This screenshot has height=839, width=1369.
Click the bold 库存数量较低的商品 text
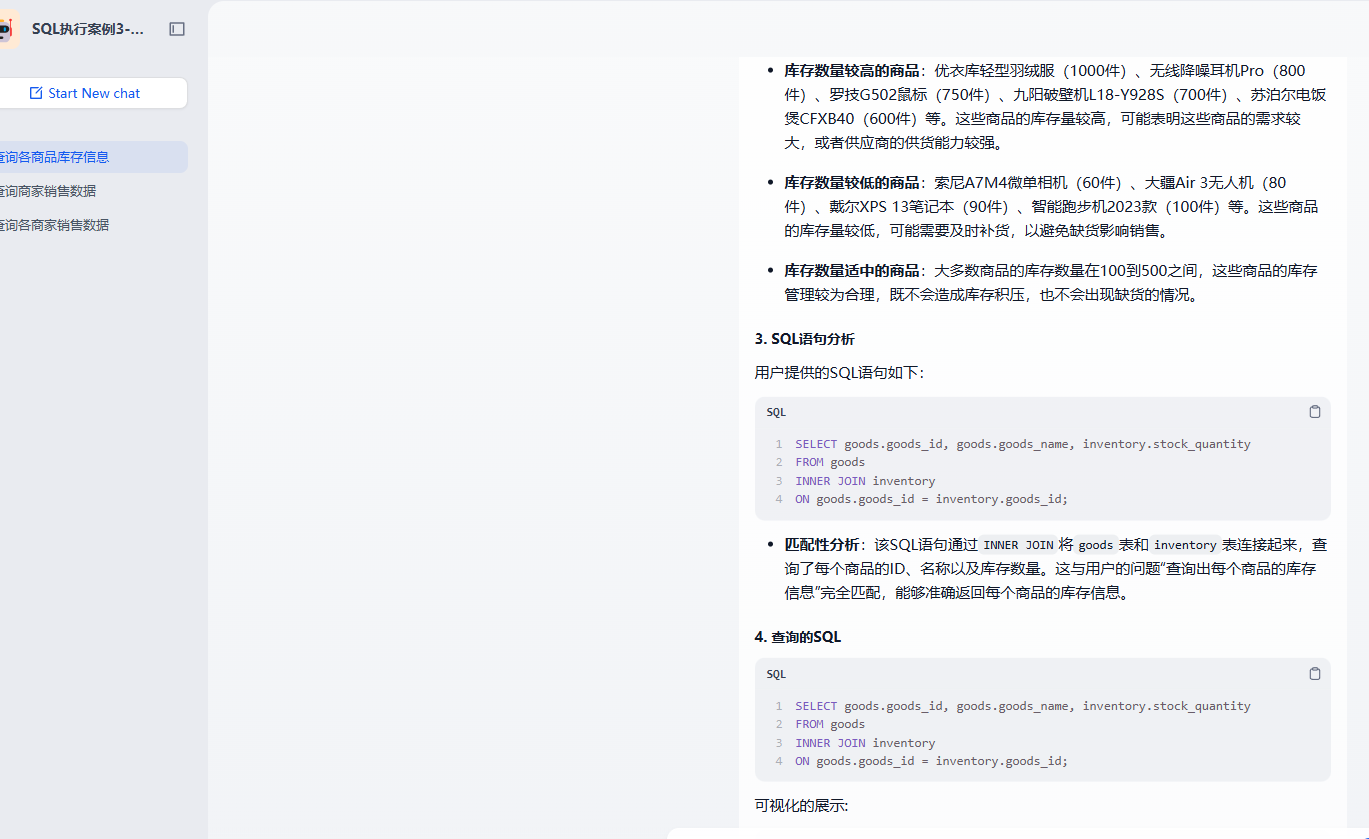tap(851, 183)
